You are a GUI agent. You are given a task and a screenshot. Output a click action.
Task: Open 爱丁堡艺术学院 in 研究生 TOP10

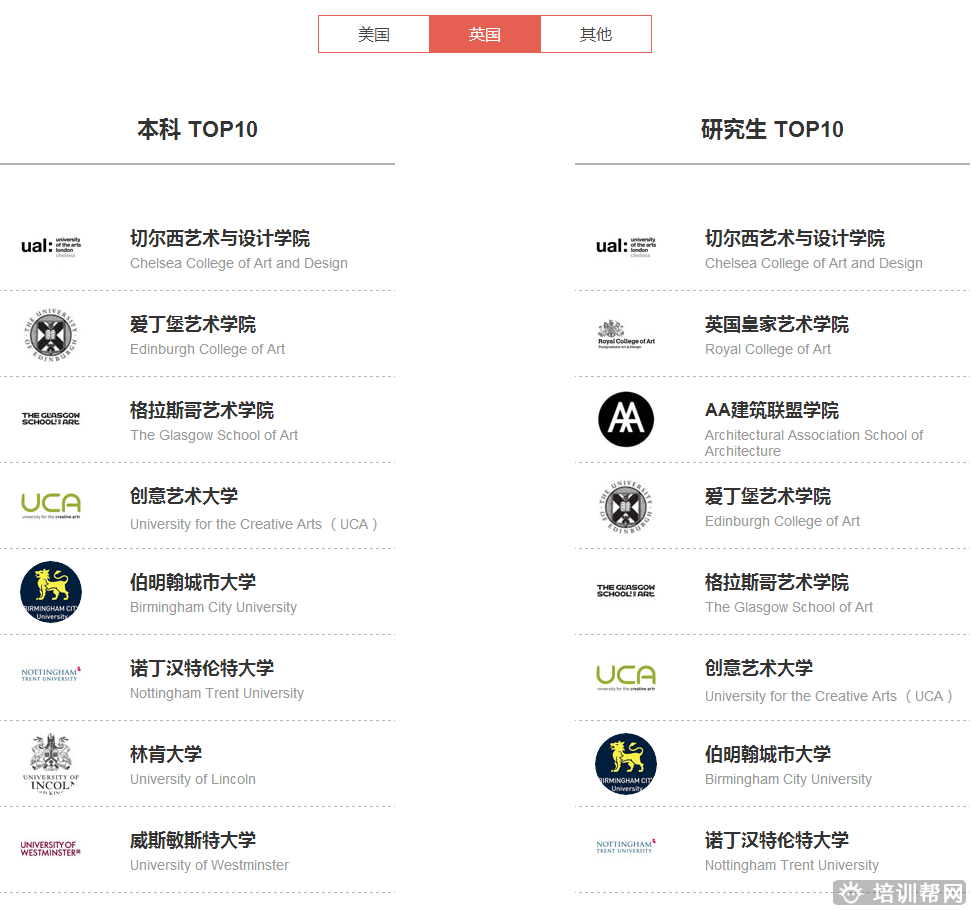768,496
